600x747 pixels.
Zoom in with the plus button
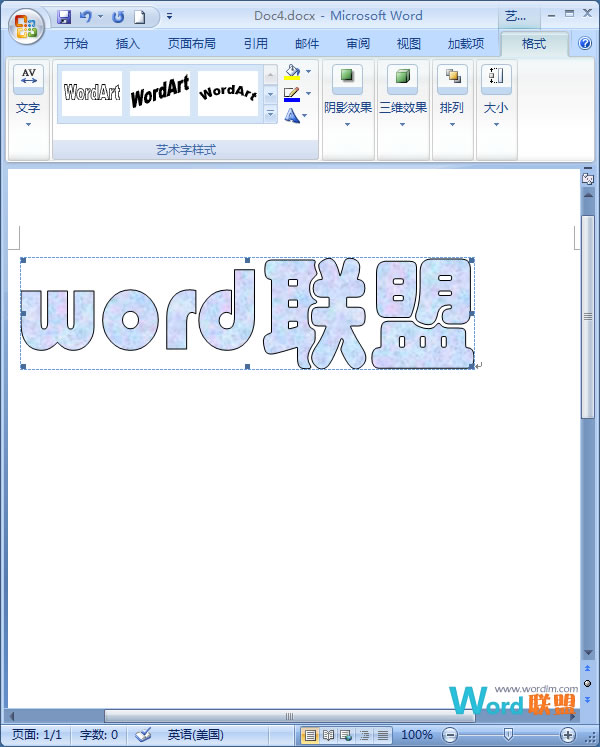click(568, 735)
